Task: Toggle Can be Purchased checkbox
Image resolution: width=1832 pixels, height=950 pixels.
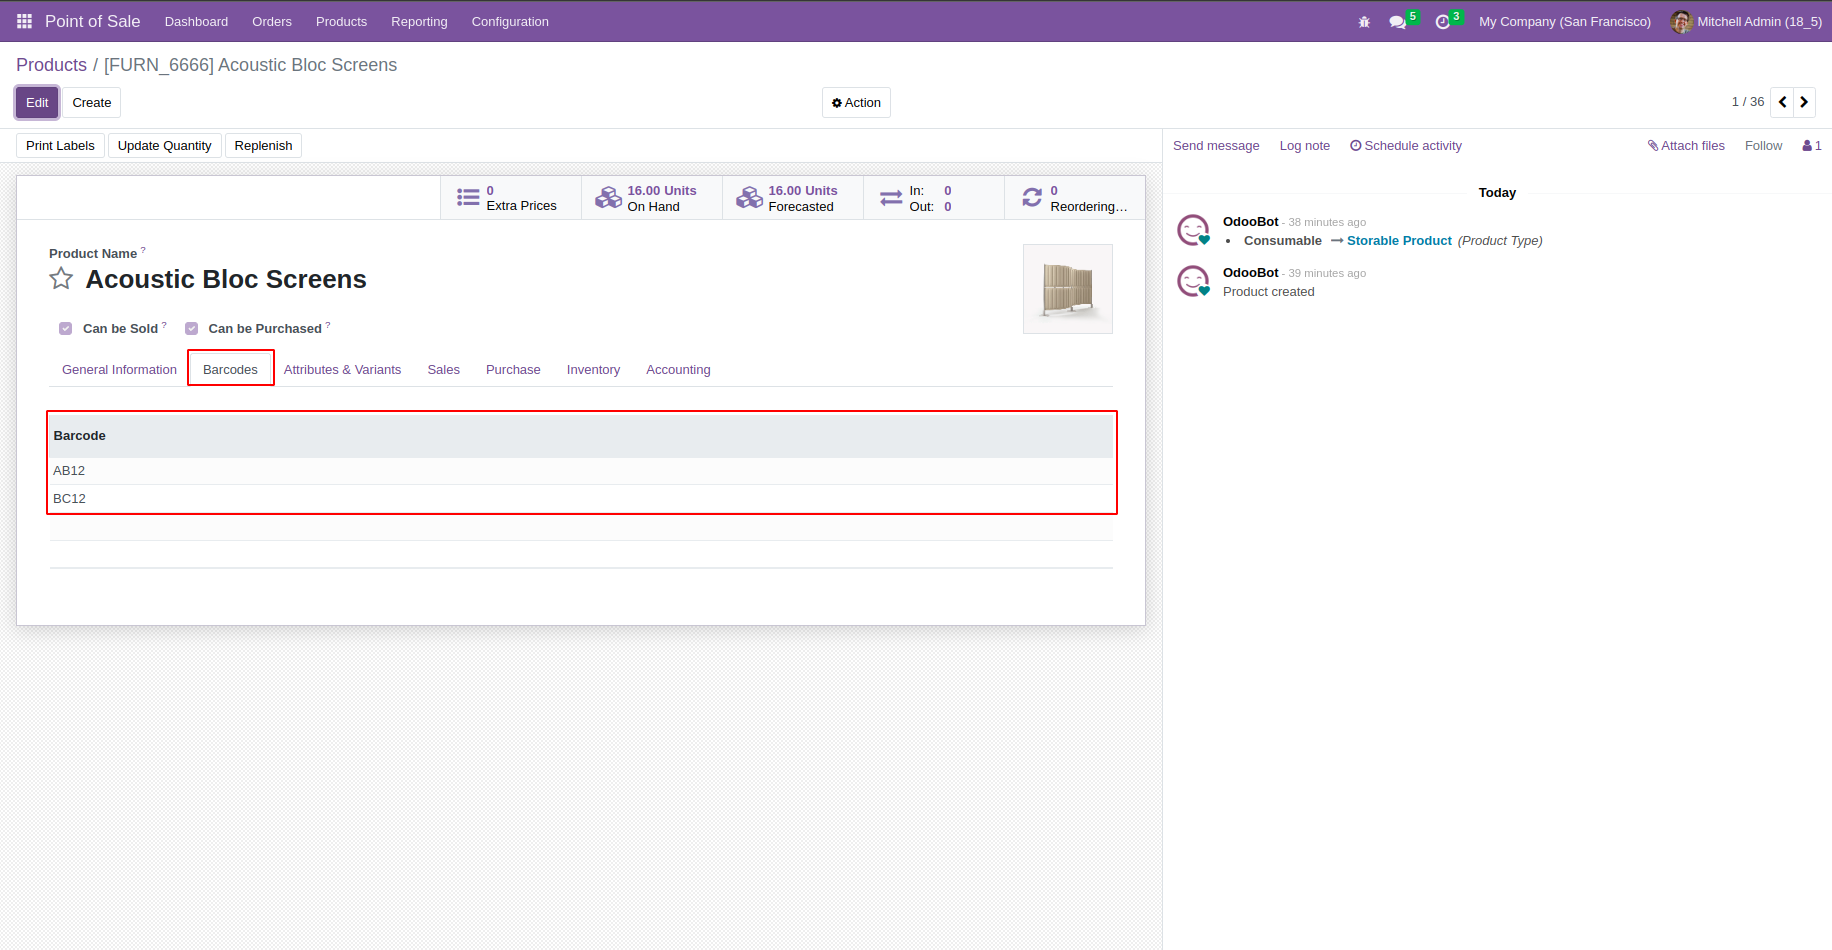Action: pyautogui.click(x=192, y=329)
